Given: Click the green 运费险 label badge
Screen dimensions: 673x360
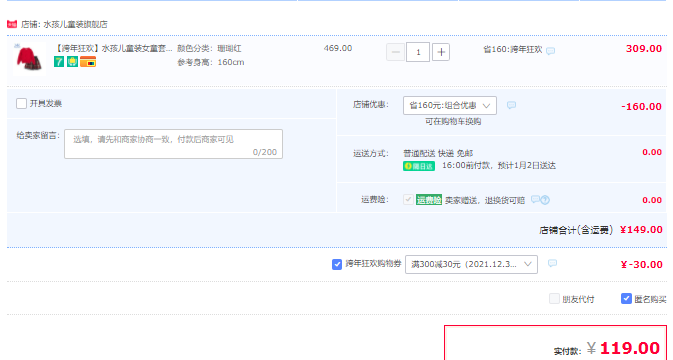Looking at the screenshot, I should coord(429,200).
